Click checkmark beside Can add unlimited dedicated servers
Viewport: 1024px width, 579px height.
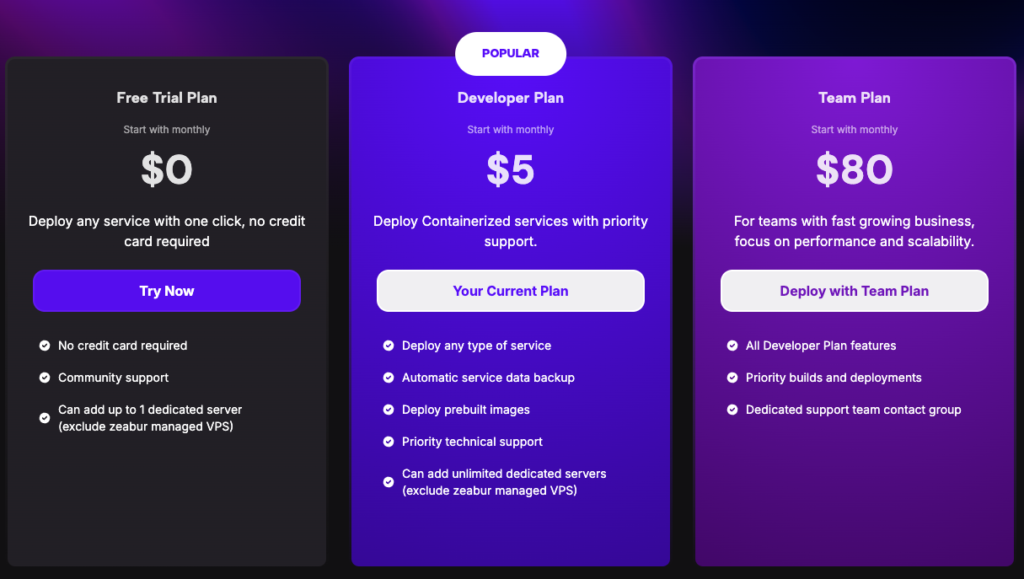tap(389, 482)
